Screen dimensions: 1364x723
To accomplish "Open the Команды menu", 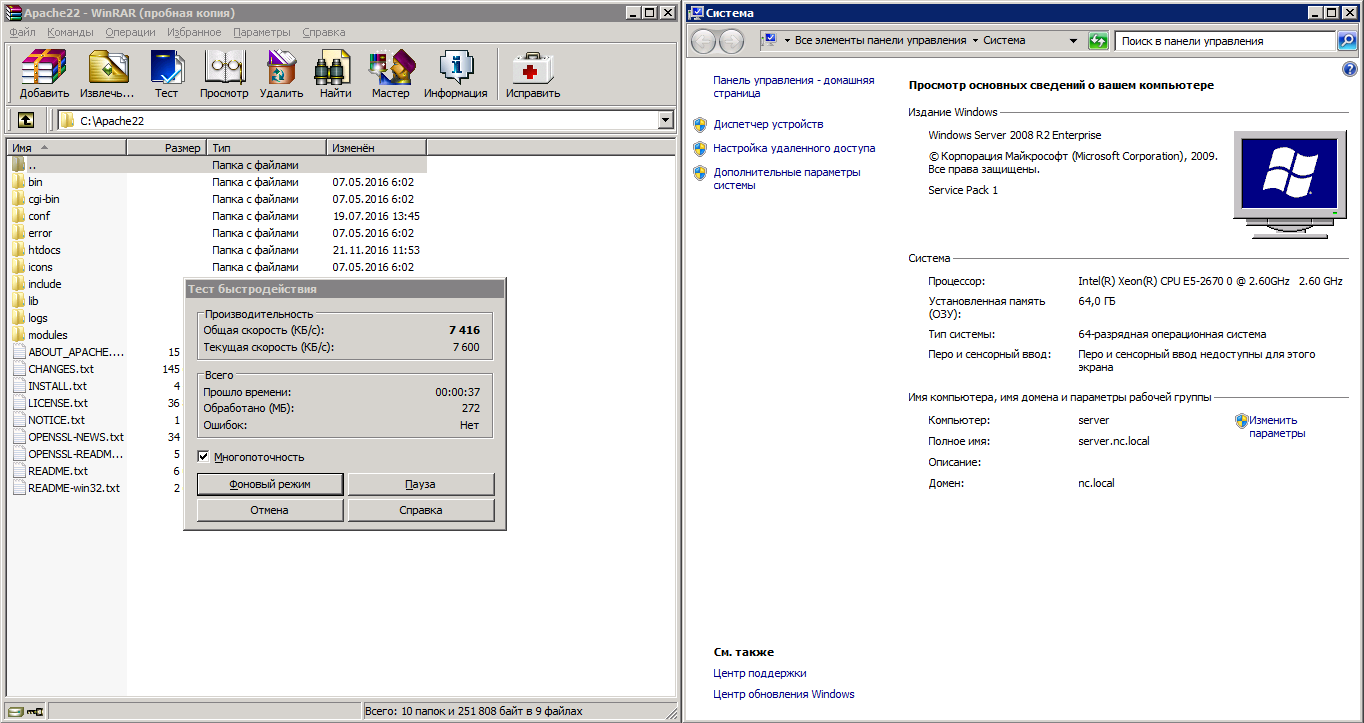I will tap(70, 32).
